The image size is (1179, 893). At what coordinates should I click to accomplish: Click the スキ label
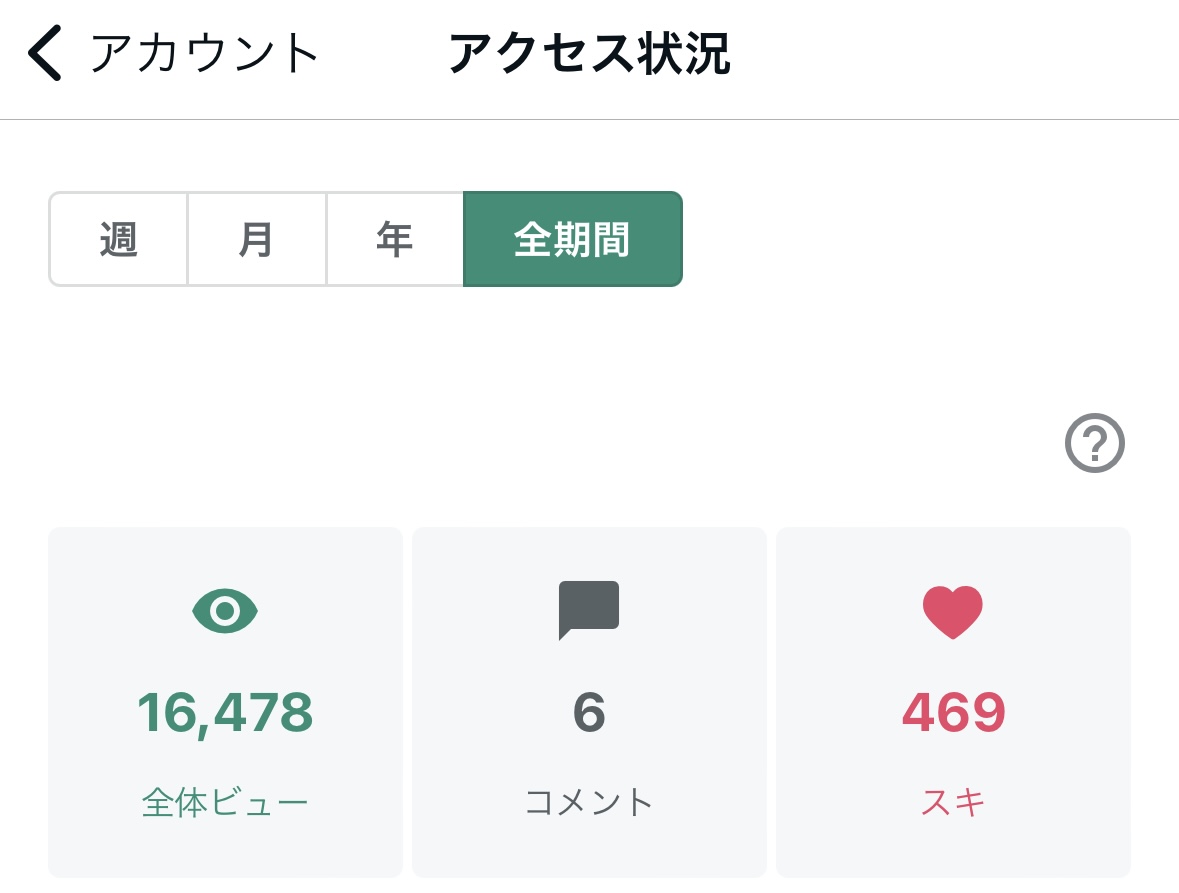953,802
